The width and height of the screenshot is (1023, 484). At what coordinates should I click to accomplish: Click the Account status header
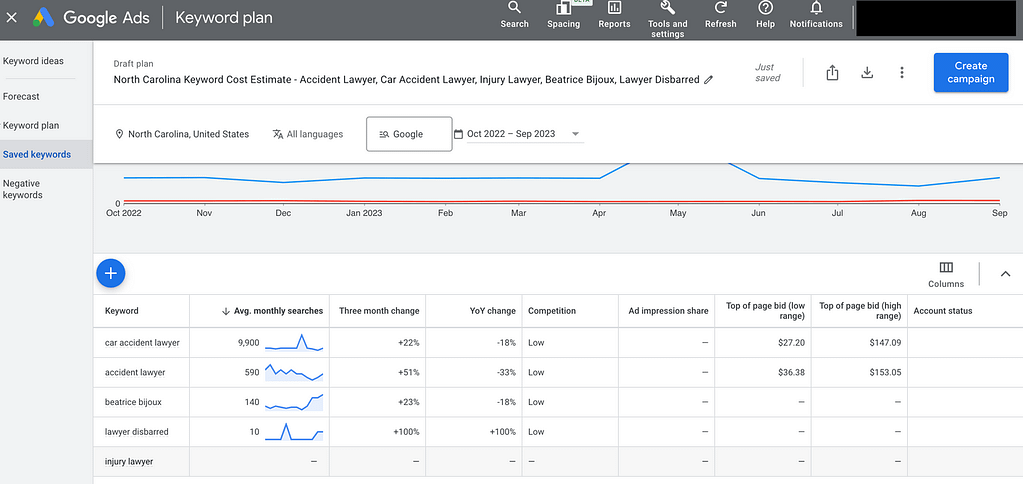click(x=943, y=311)
